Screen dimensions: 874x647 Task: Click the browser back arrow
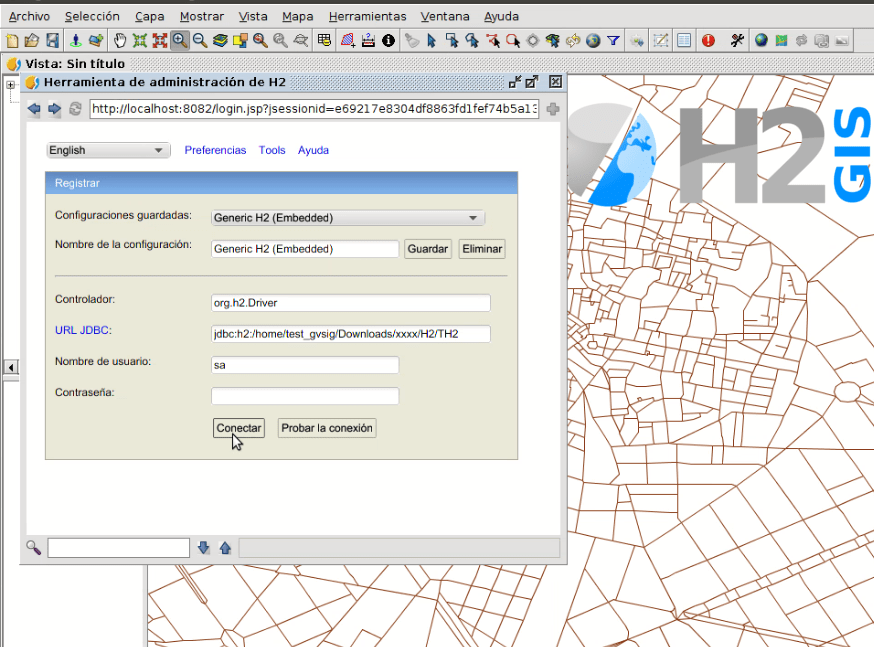pyautogui.click(x=34, y=109)
